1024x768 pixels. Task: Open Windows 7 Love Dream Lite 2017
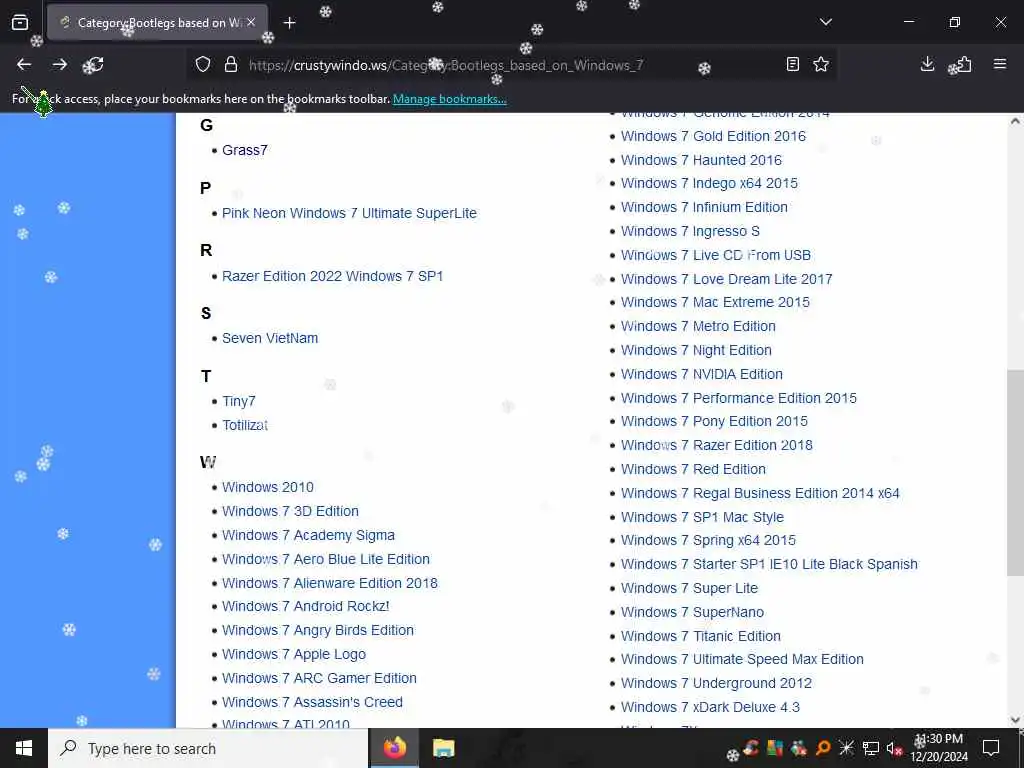point(727,280)
